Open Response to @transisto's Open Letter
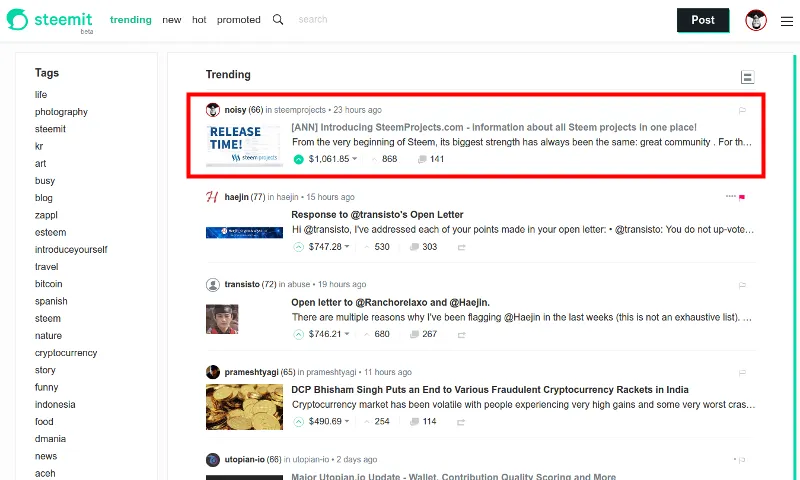This screenshot has height=480, width=800. (377, 215)
